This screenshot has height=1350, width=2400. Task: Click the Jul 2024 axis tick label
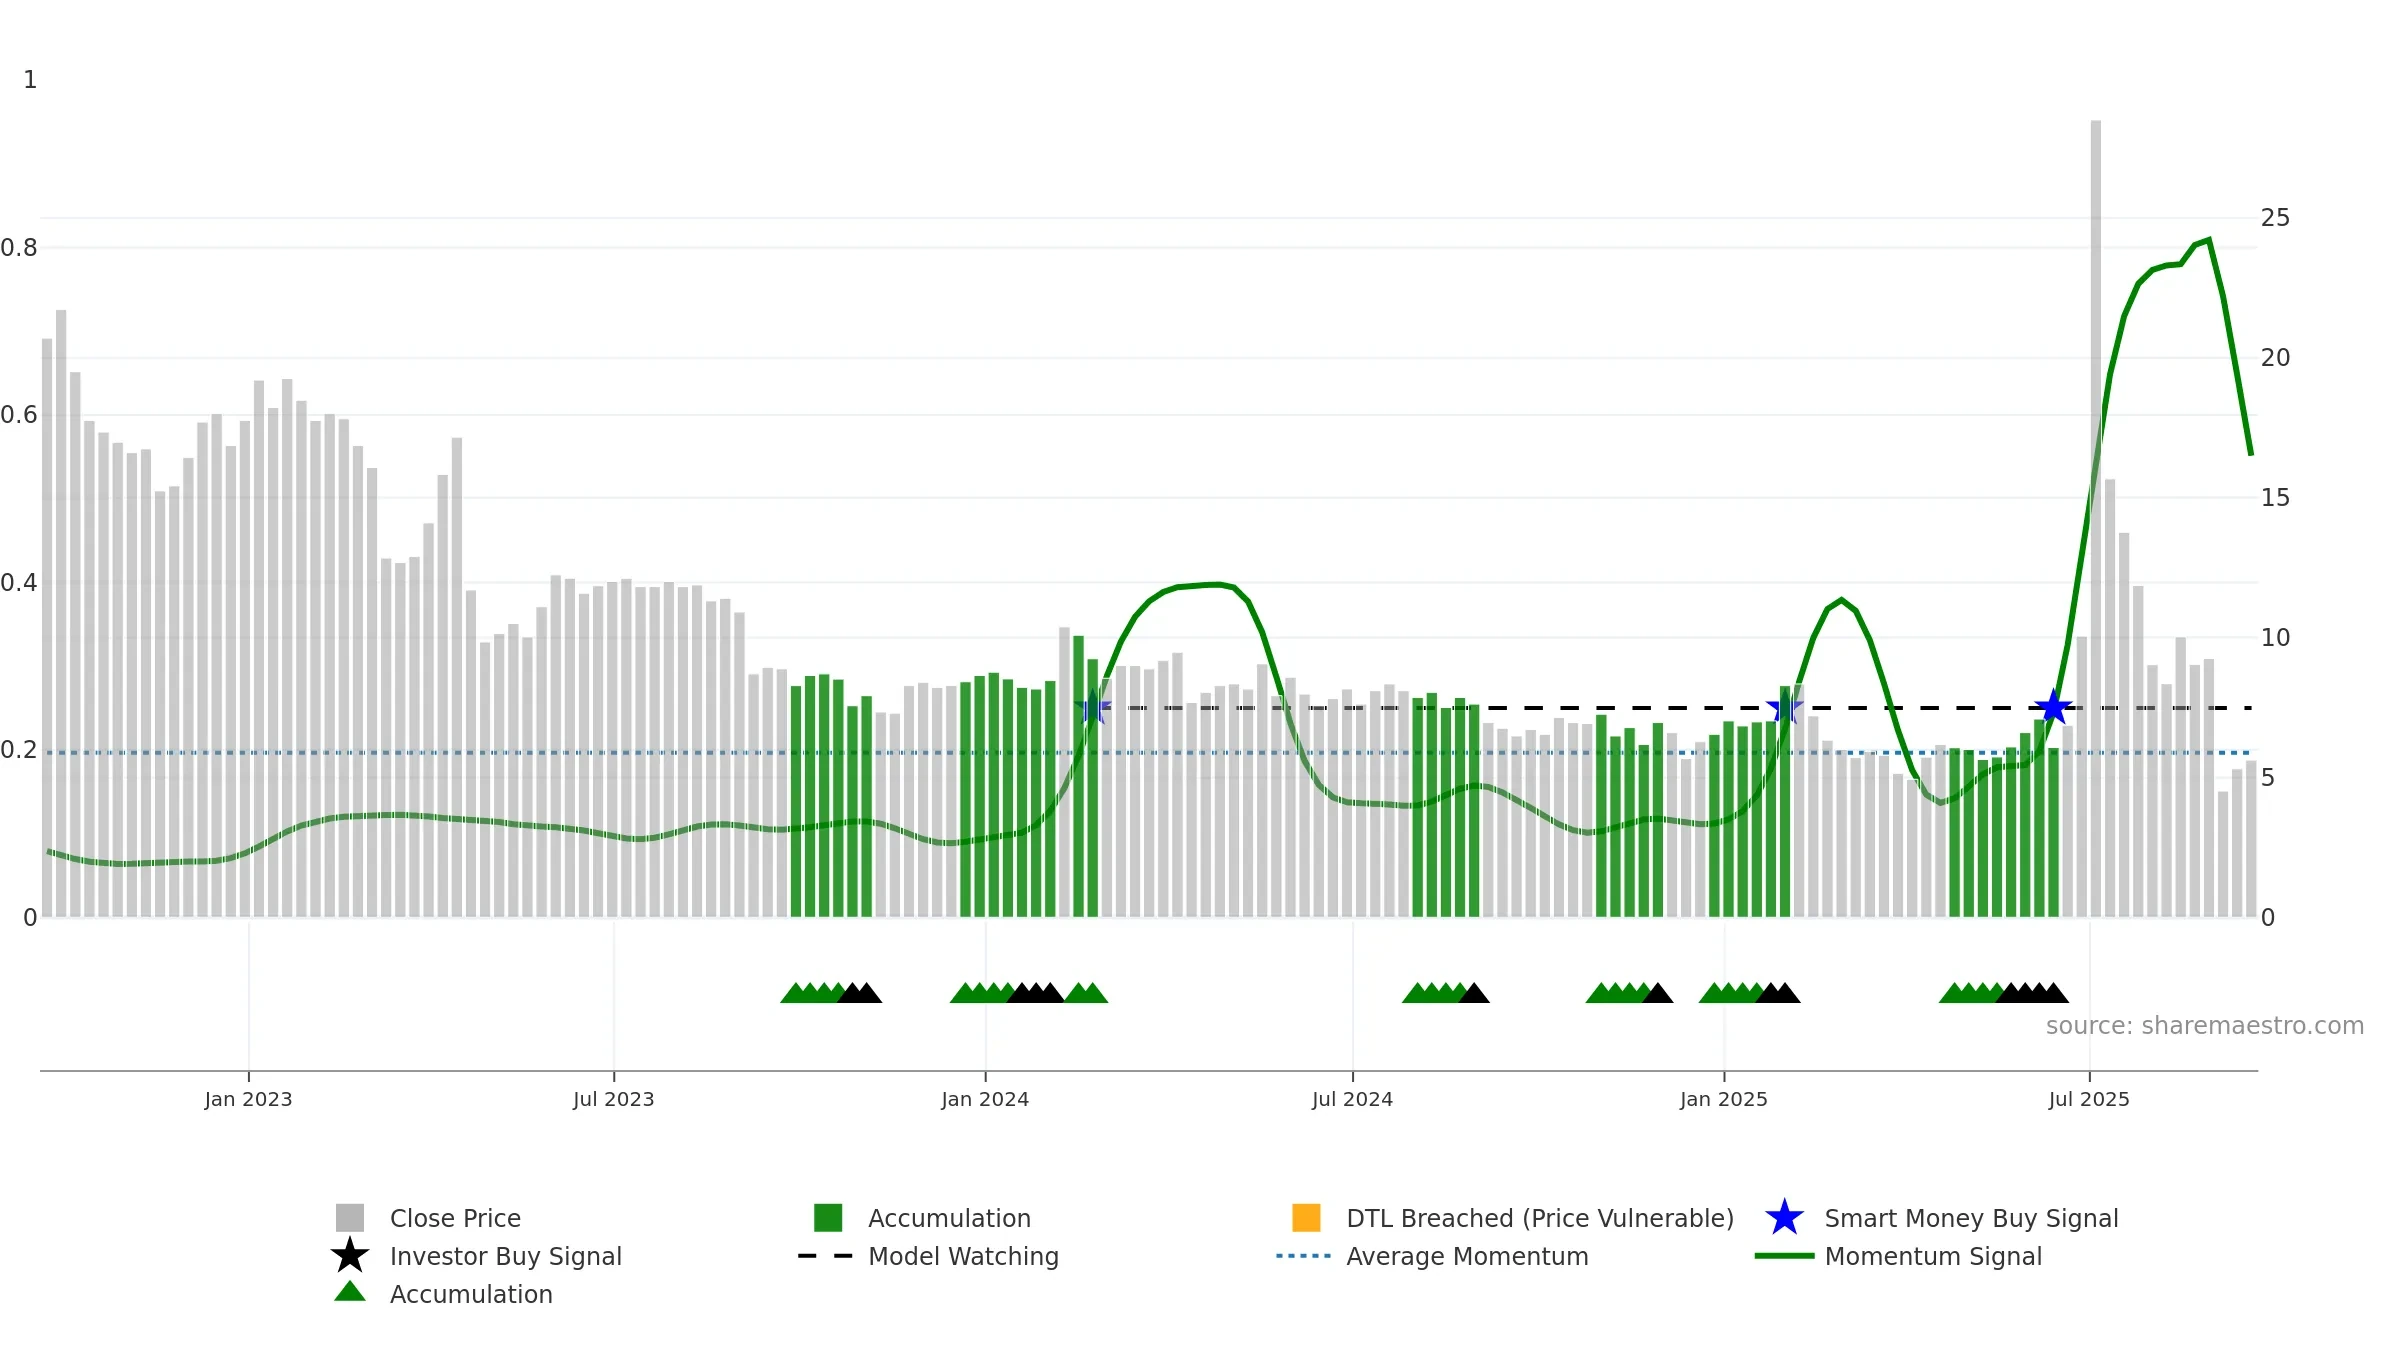(x=1352, y=1100)
